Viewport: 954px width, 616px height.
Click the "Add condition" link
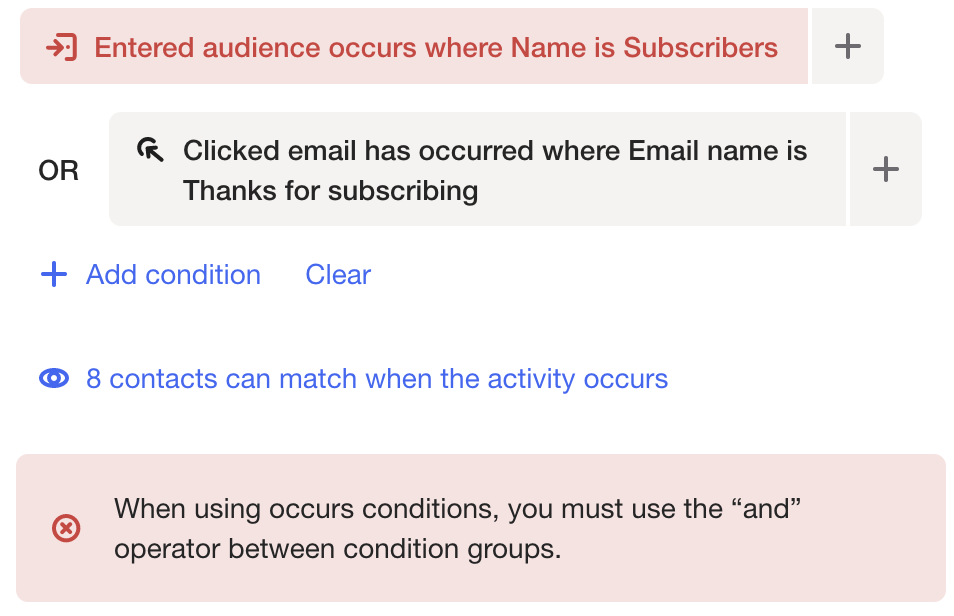(x=173, y=275)
